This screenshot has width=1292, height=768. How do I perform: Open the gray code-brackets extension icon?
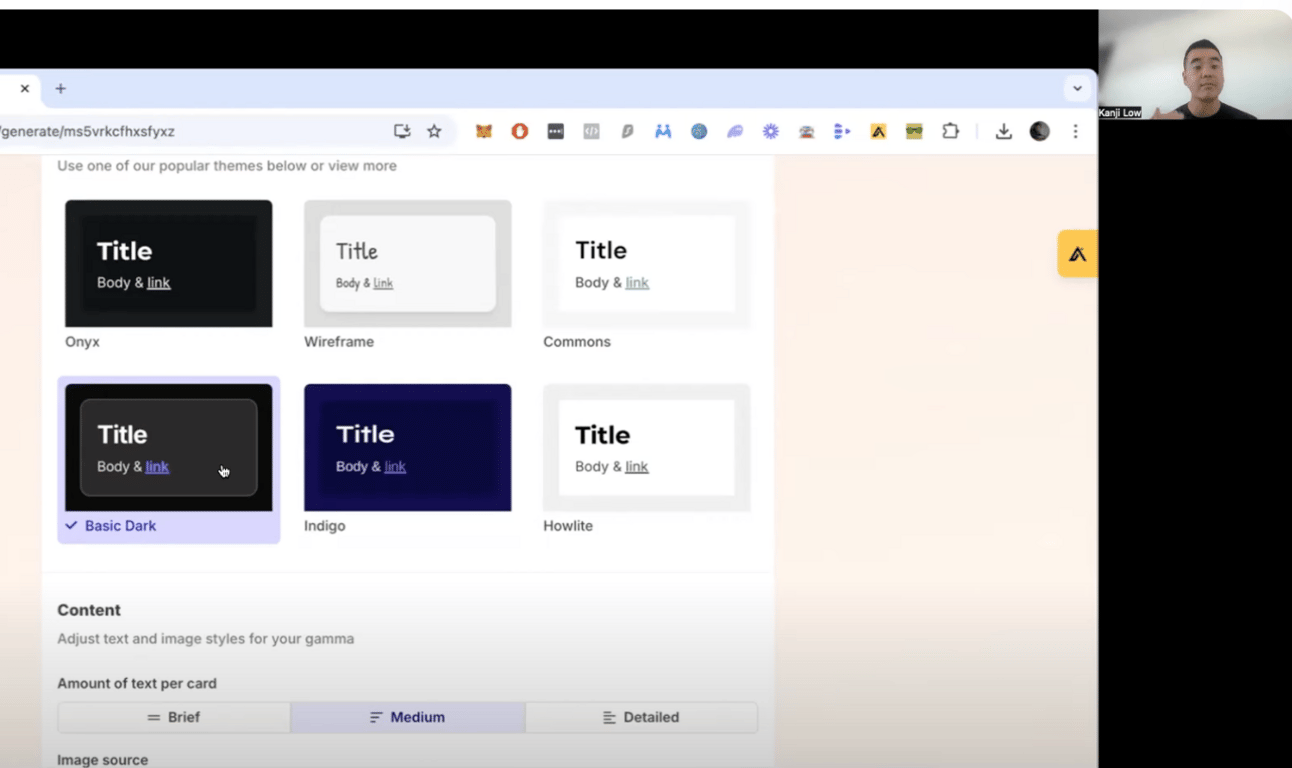pos(592,131)
